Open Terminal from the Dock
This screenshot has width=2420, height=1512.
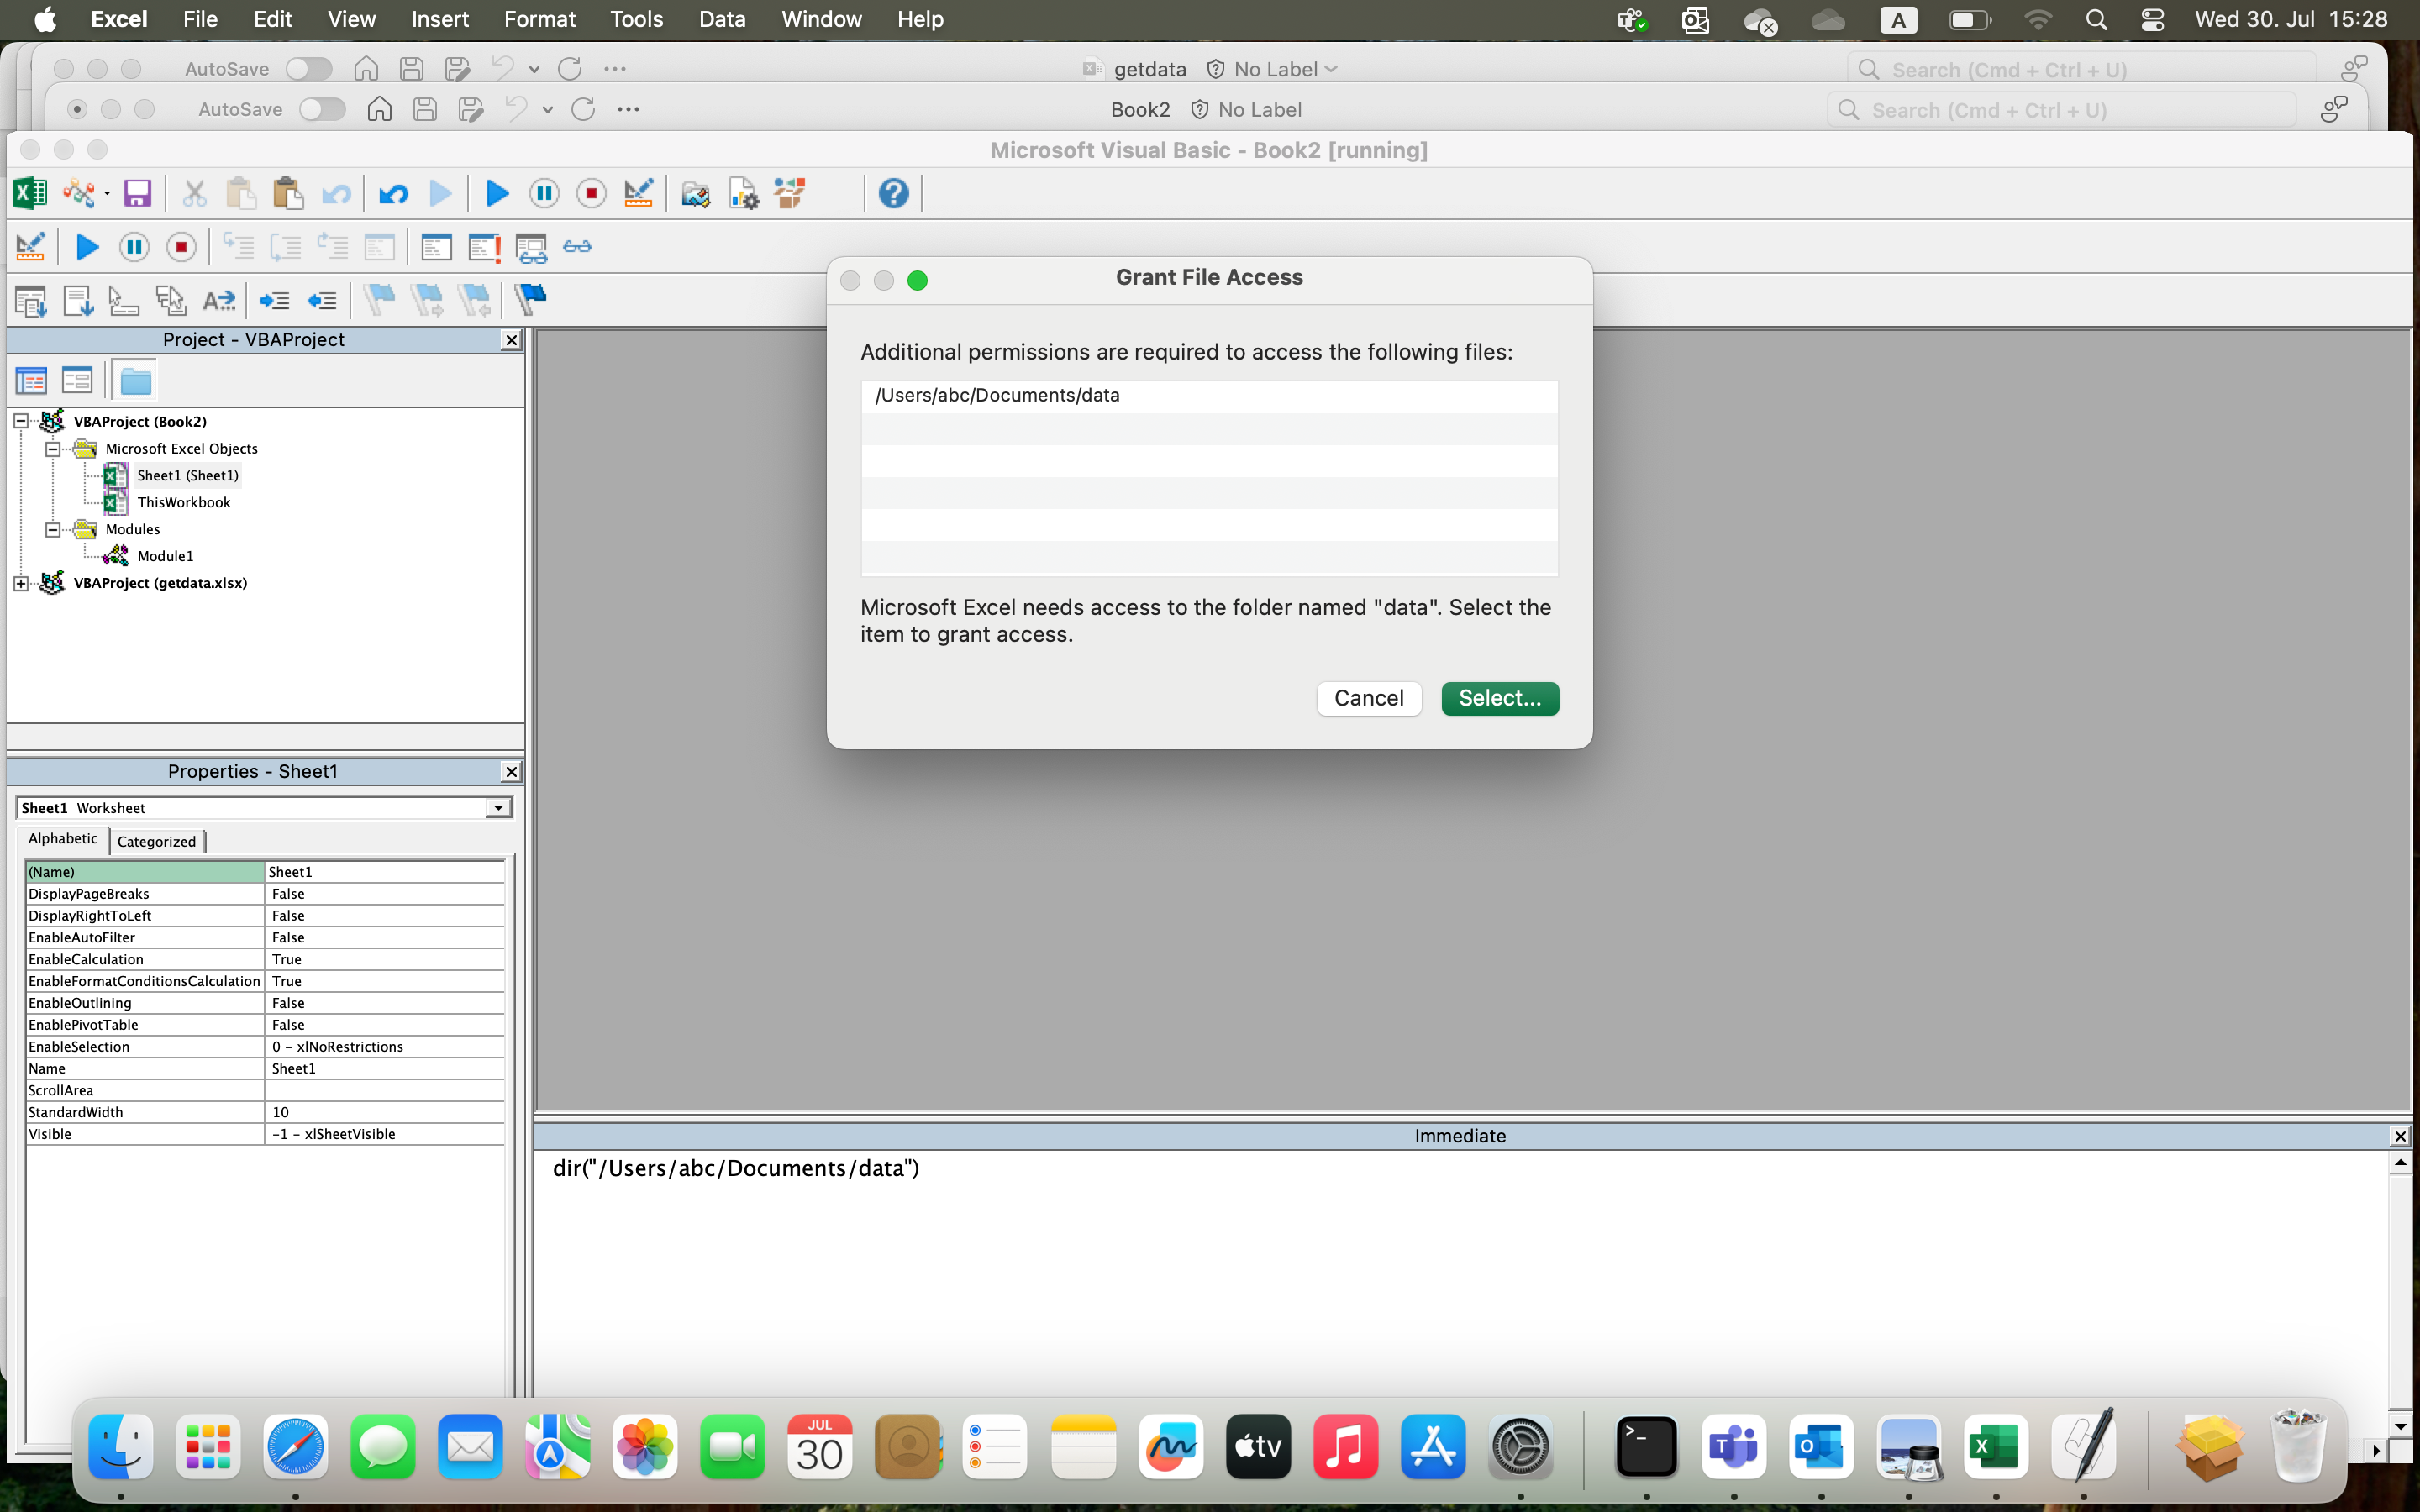(1646, 1447)
